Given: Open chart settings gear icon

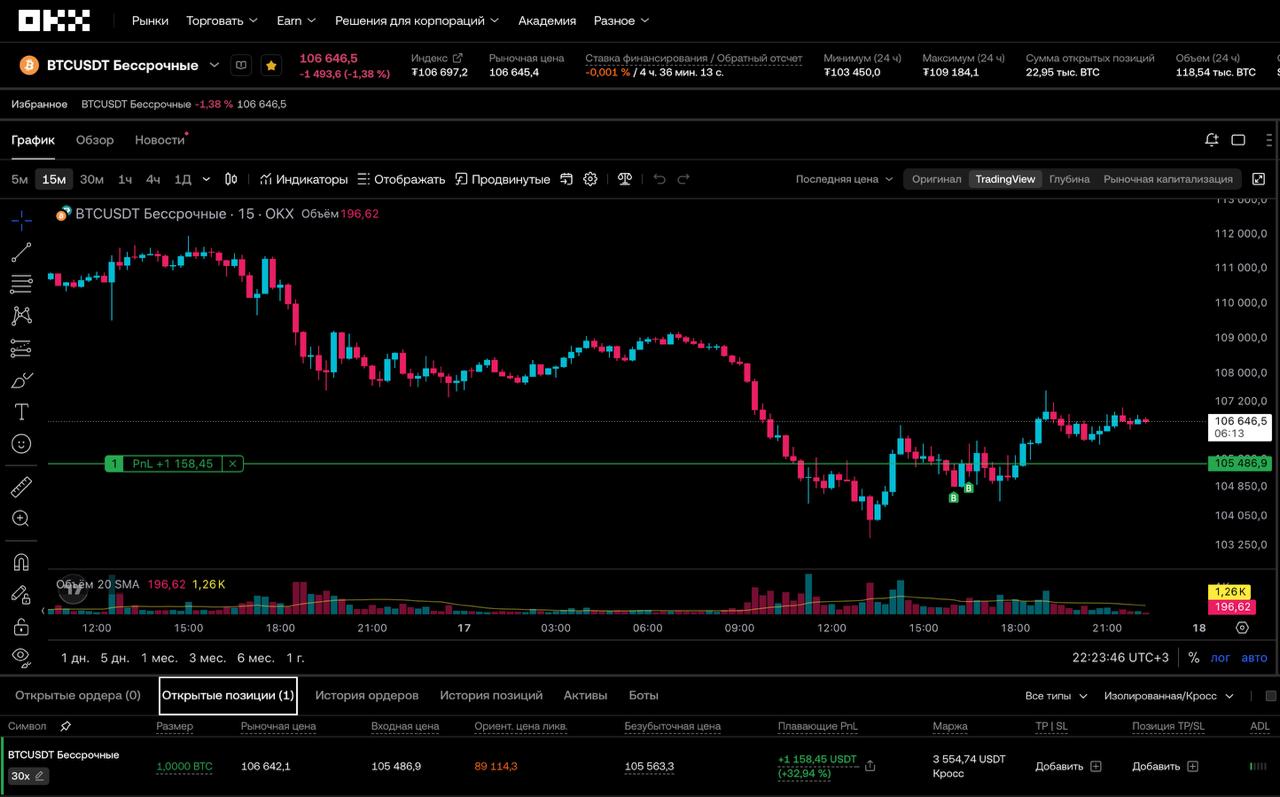Looking at the screenshot, I should pyautogui.click(x=590, y=179).
